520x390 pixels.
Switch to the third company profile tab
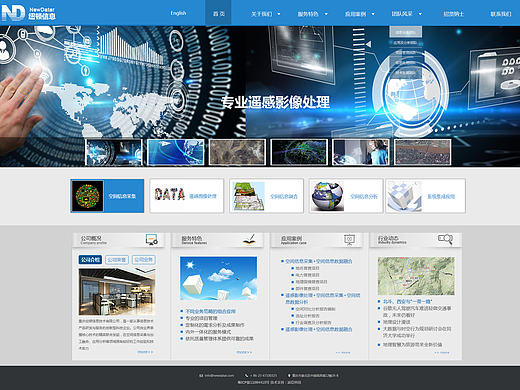pyautogui.click(x=144, y=260)
